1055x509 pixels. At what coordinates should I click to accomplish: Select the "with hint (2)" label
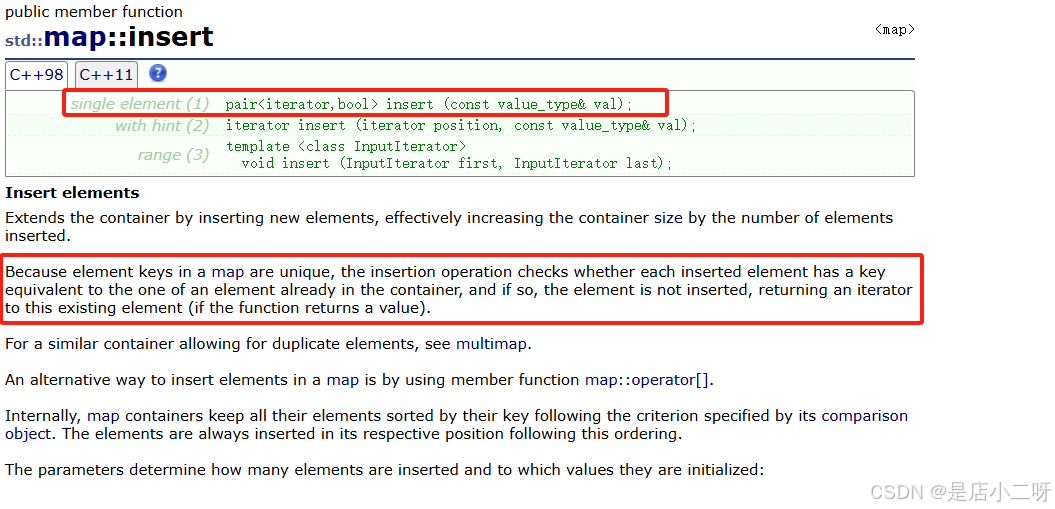[162, 126]
